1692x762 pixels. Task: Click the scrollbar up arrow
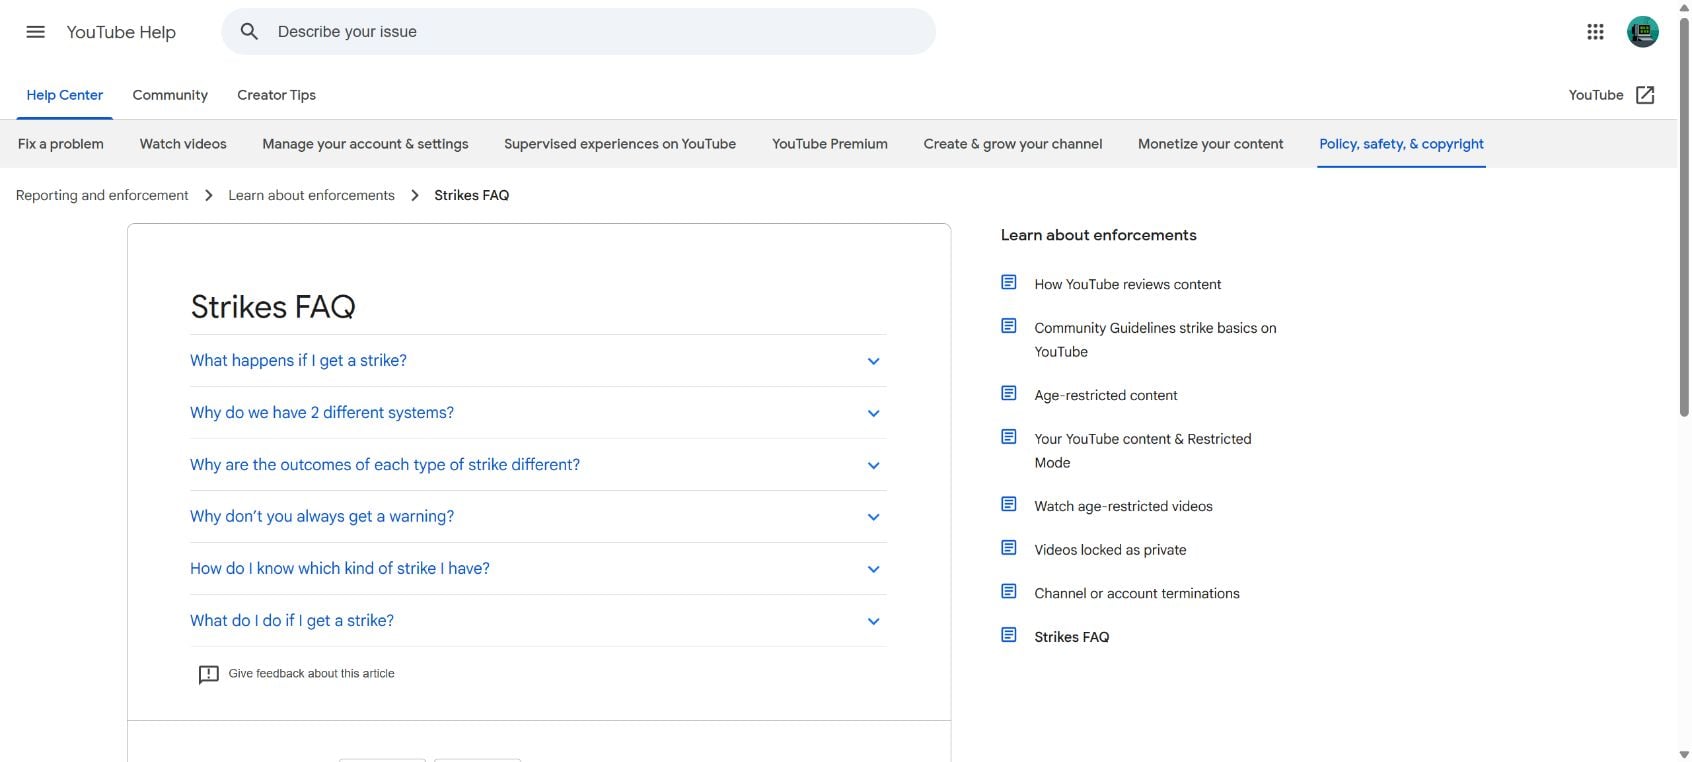[1684, 7]
